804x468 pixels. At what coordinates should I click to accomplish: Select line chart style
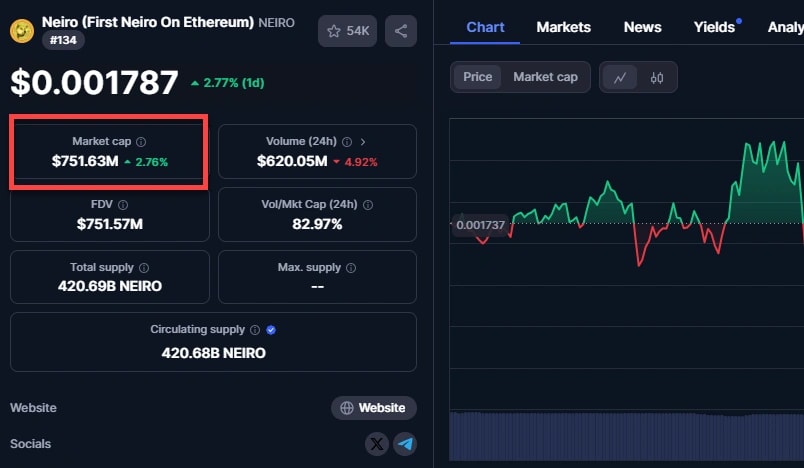point(620,77)
